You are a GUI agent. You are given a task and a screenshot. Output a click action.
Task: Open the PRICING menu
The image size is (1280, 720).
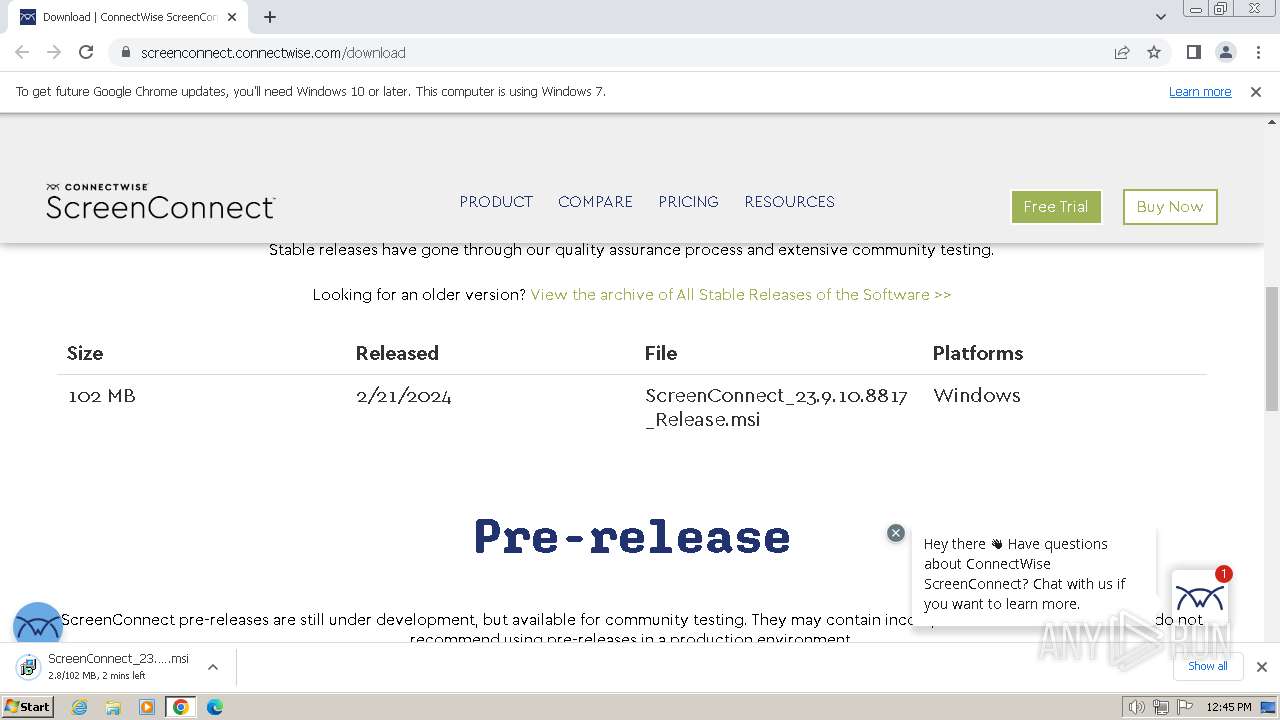point(688,201)
